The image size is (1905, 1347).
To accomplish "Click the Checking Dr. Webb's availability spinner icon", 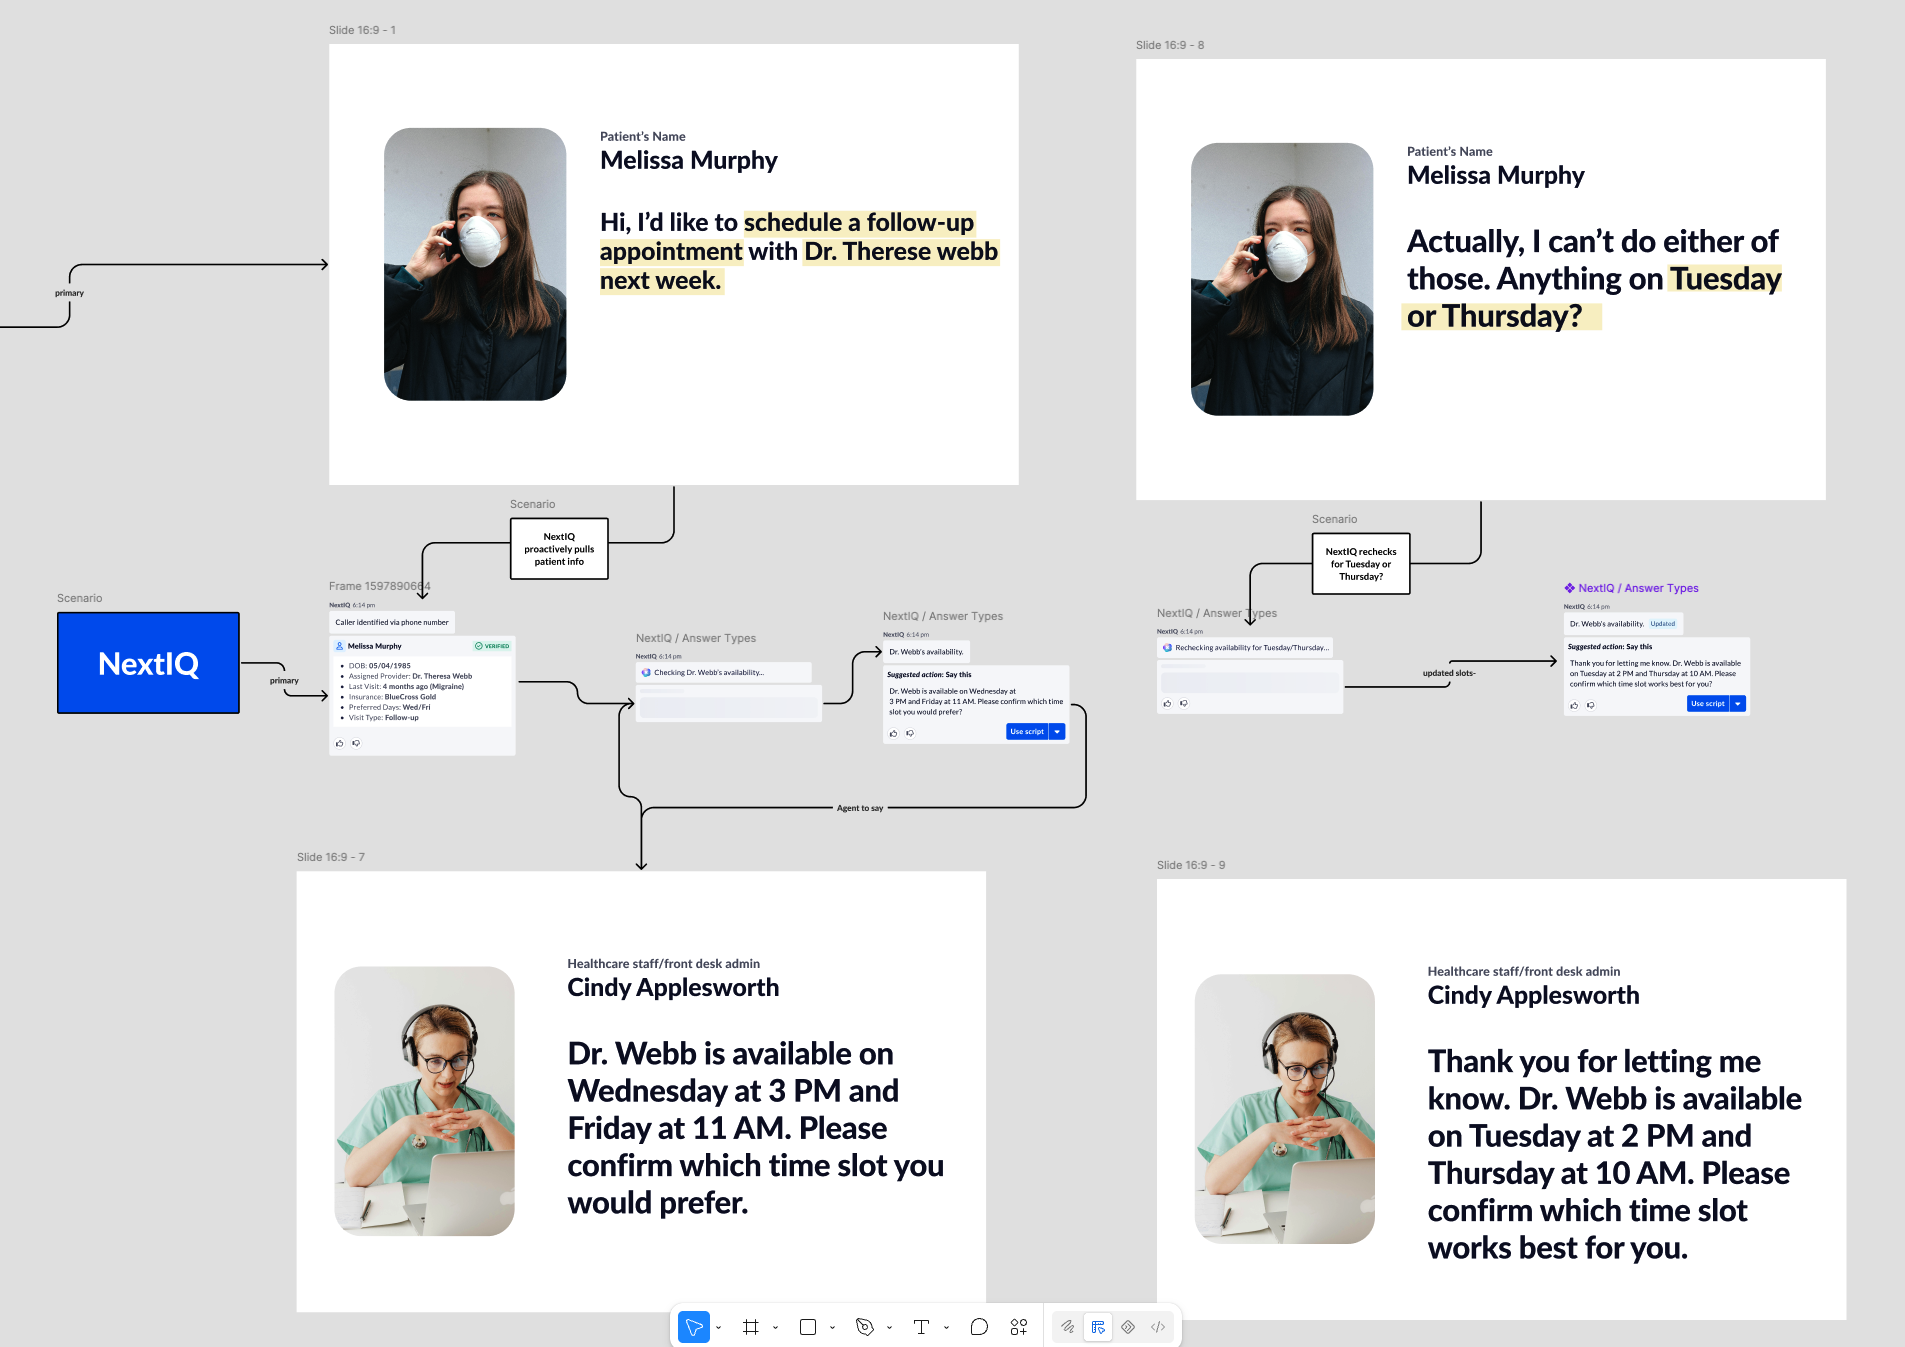I will pyautogui.click(x=646, y=673).
